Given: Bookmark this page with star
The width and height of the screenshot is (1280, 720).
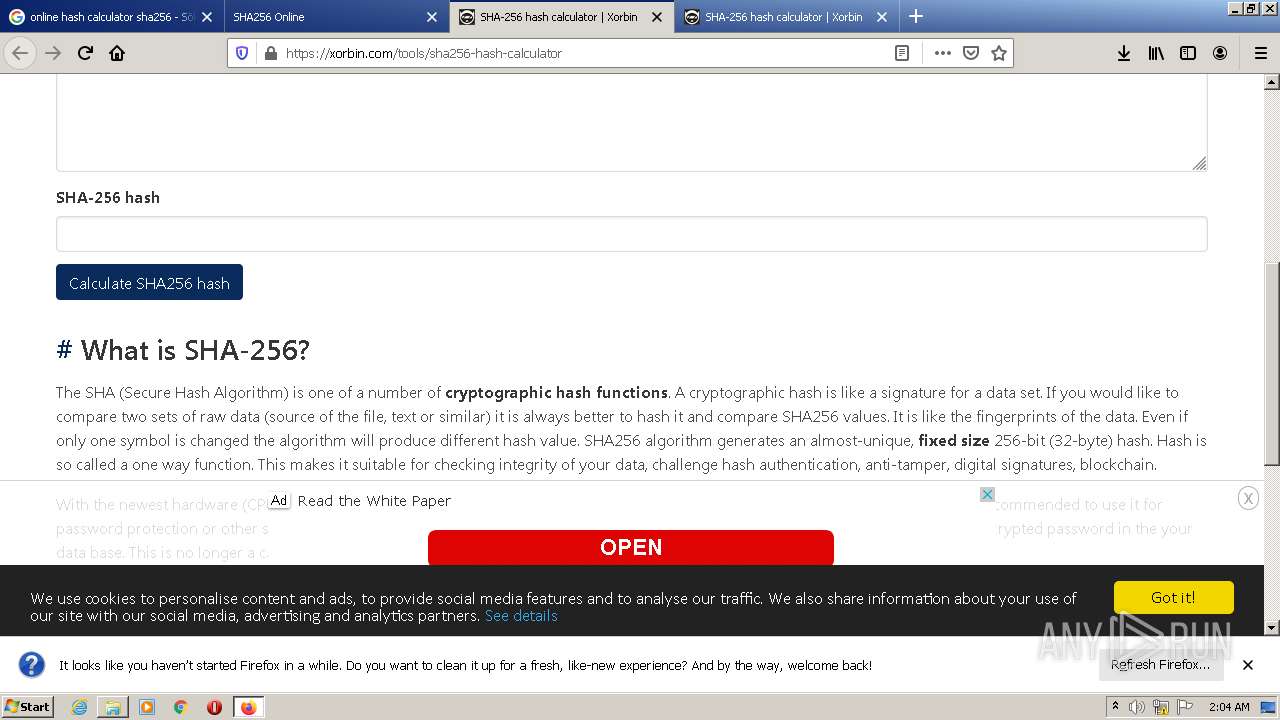Looking at the screenshot, I should click(x=998, y=53).
